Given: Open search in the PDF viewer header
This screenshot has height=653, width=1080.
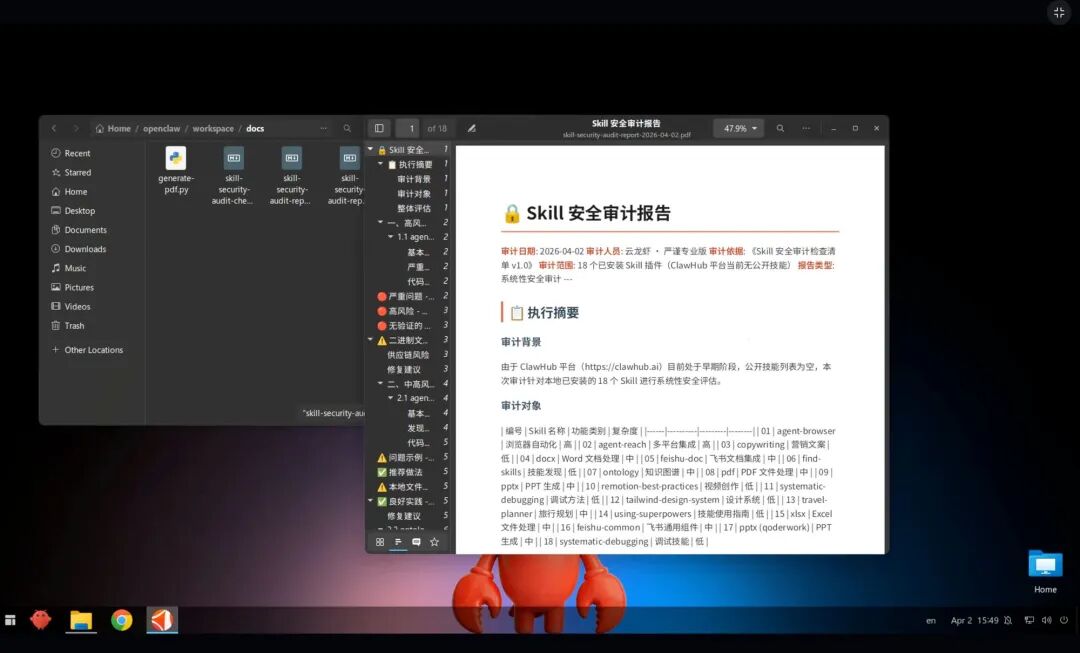Looking at the screenshot, I should coord(780,128).
